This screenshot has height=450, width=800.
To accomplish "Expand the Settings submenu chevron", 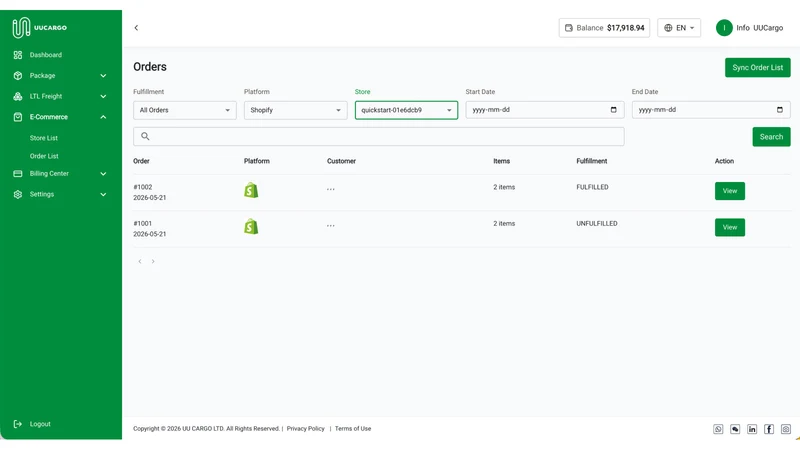I will [x=103, y=194].
